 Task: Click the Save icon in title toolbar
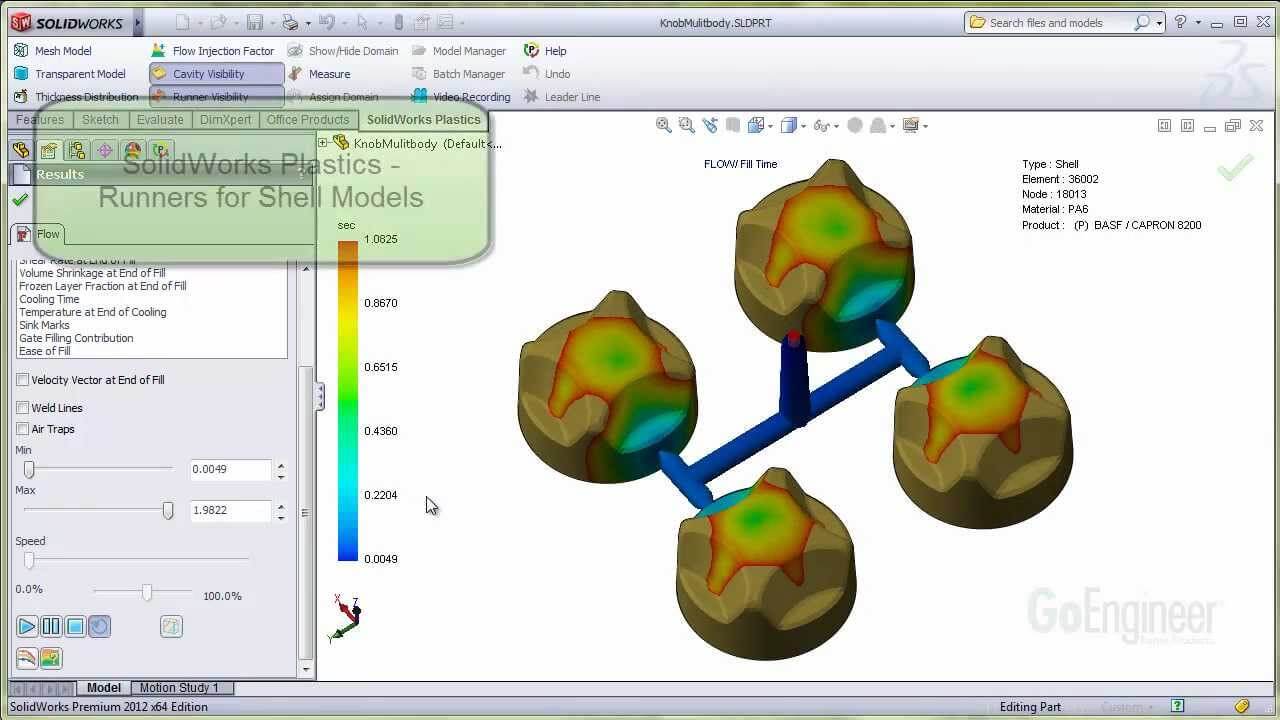click(x=254, y=22)
